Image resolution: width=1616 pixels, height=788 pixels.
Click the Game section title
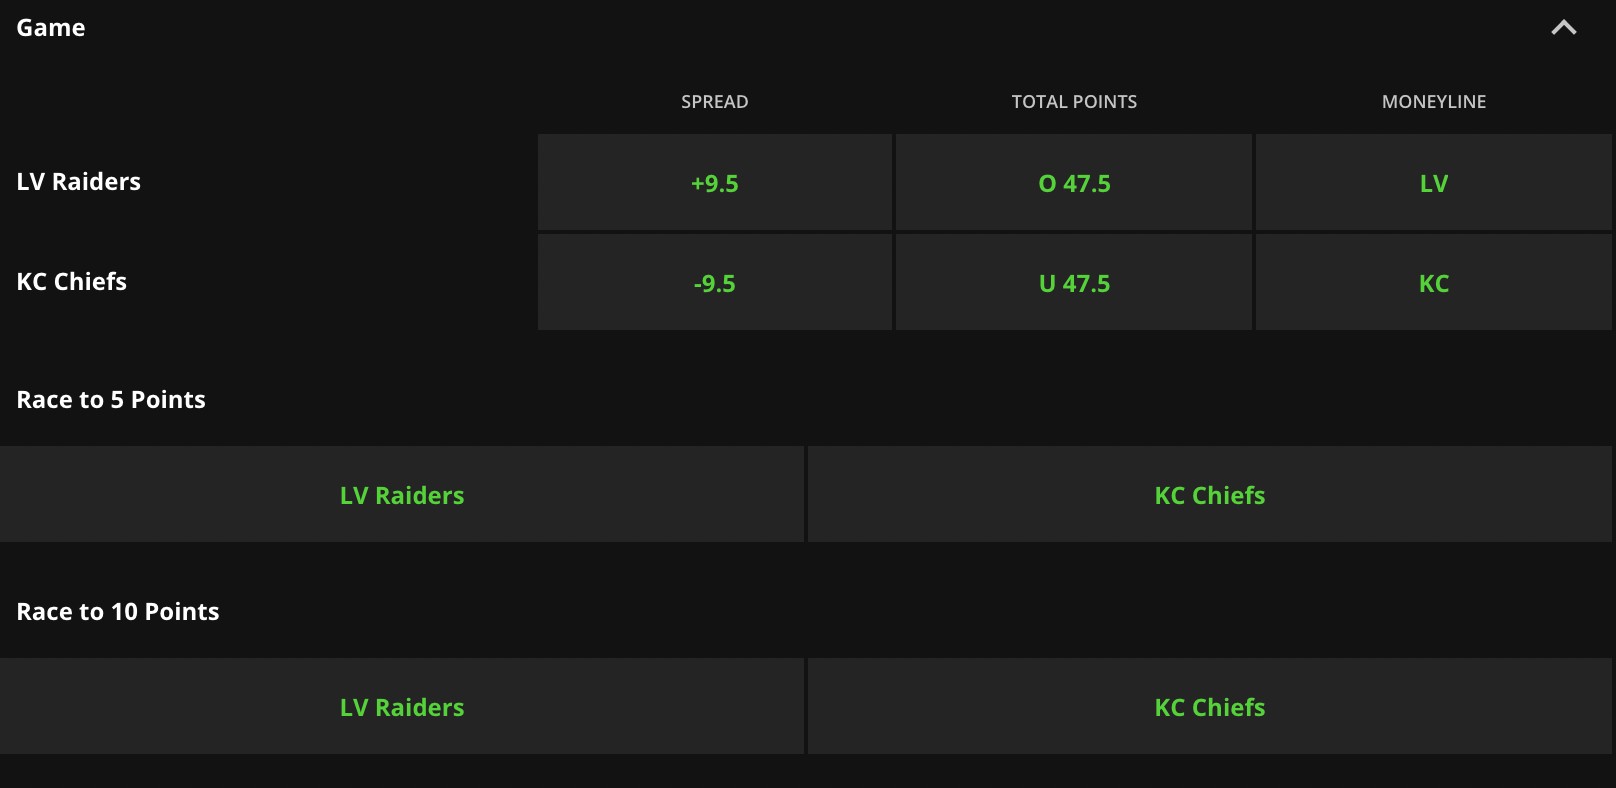coord(51,28)
